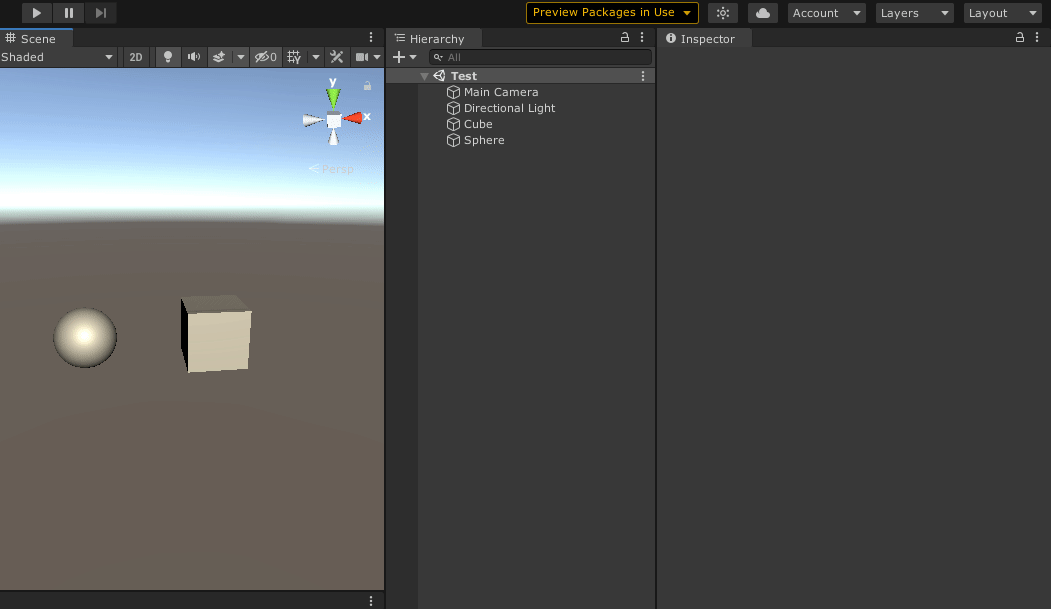Toggle scene lighting with the lightbulb

(168, 57)
